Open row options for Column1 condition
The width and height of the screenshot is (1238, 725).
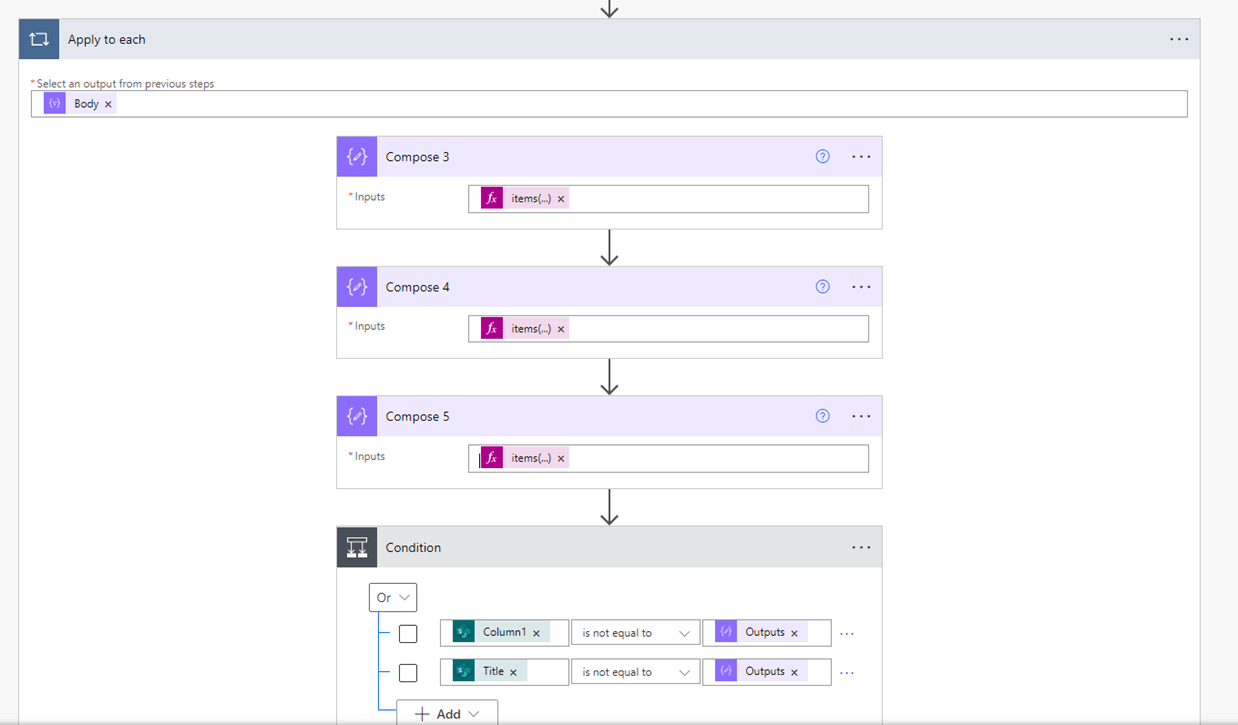click(847, 633)
